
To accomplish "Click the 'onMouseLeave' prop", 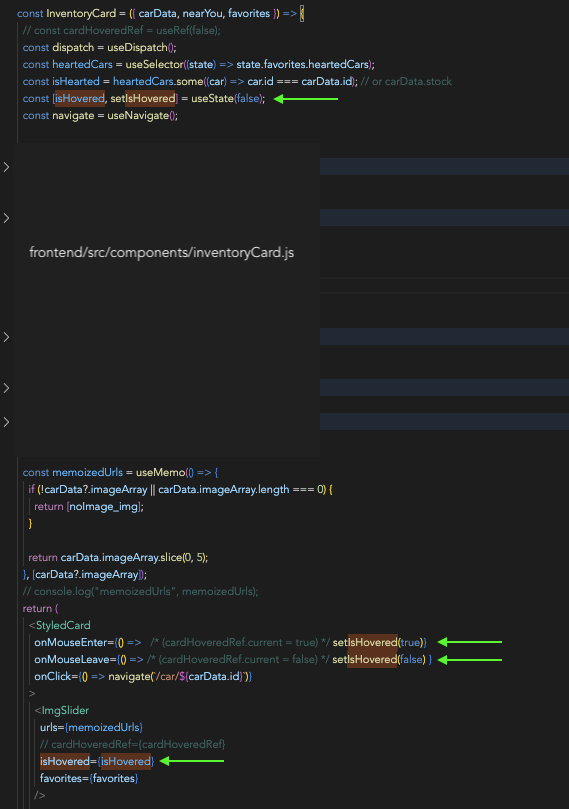I will pyautogui.click(x=72, y=660).
